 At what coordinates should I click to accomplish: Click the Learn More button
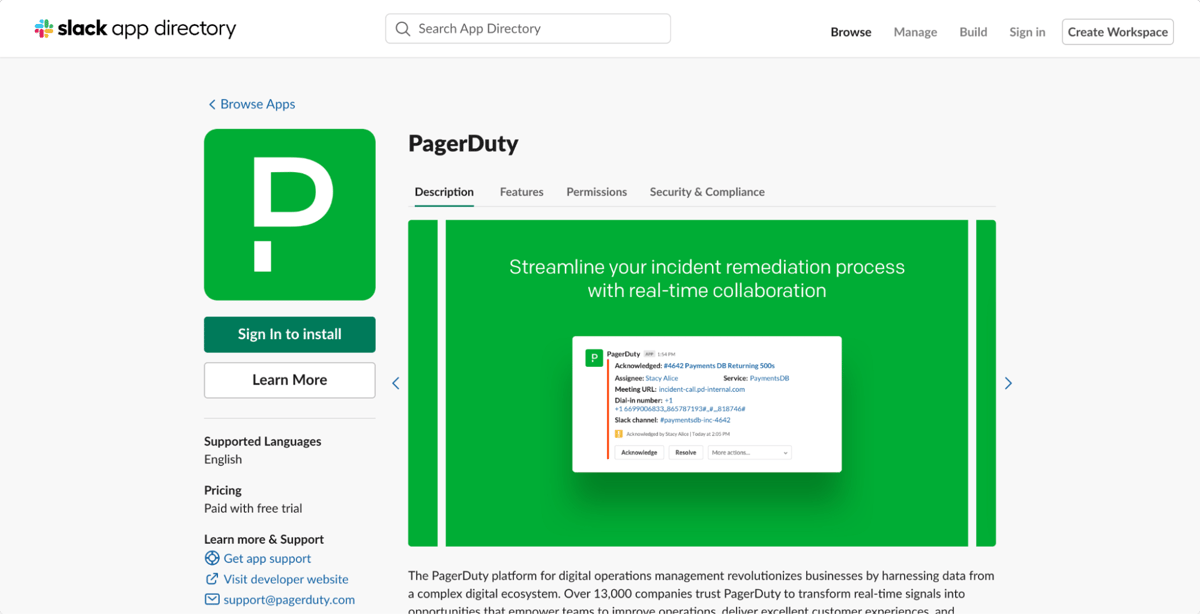pyautogui.click(x=290, y=380)
